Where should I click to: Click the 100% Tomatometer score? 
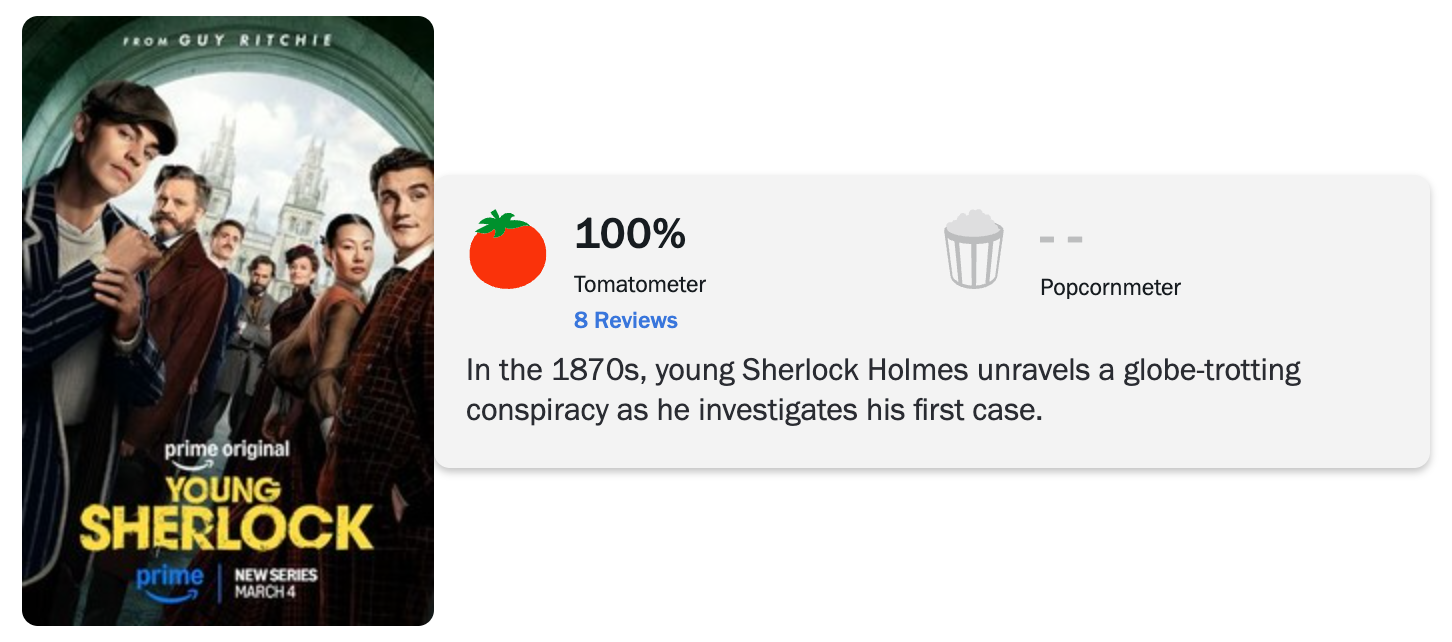tap(630, 234)
